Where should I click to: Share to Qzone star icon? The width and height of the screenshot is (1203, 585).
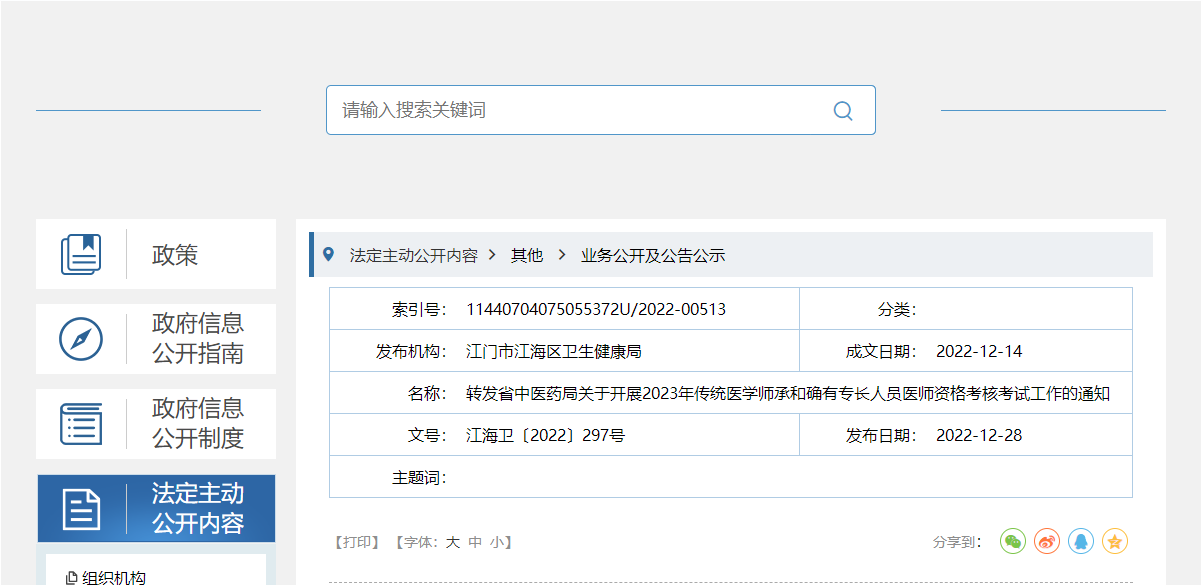pyautogui.click(x=1115, y=541)
